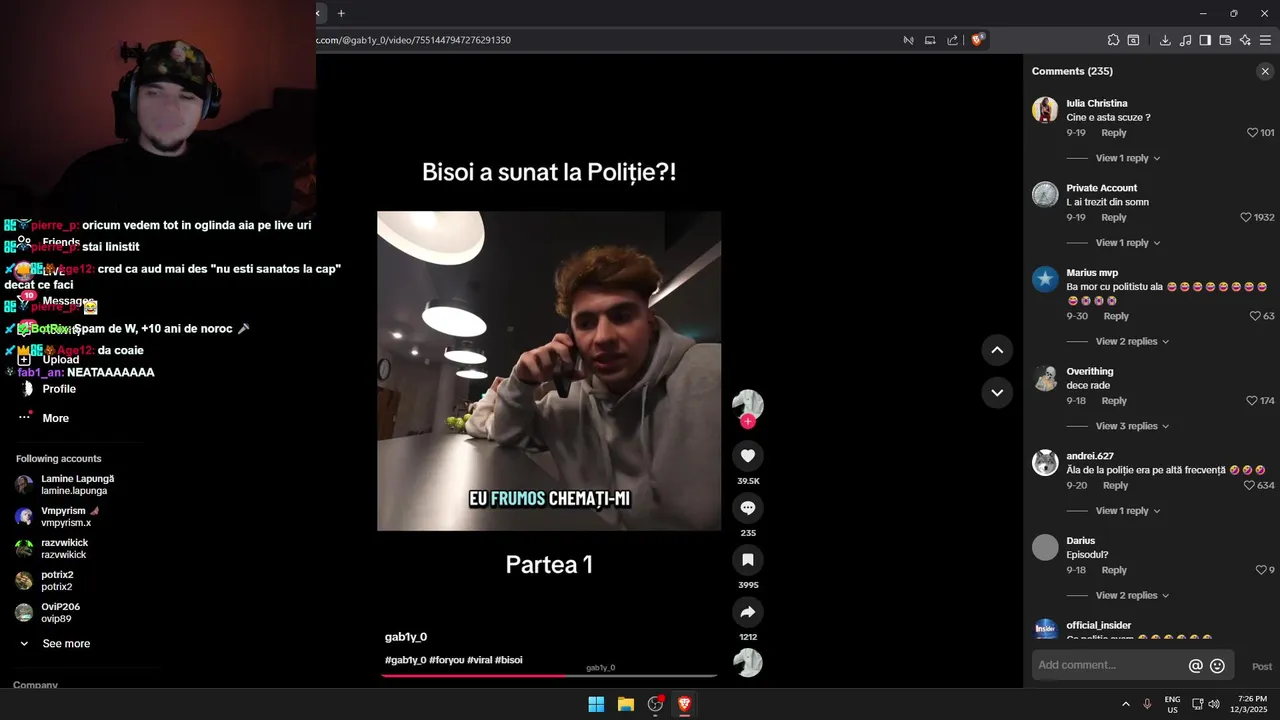Open the new tab plus button
Image resolution: width=1280 pixels, height=720 pixels.
[x=341, y=13]
